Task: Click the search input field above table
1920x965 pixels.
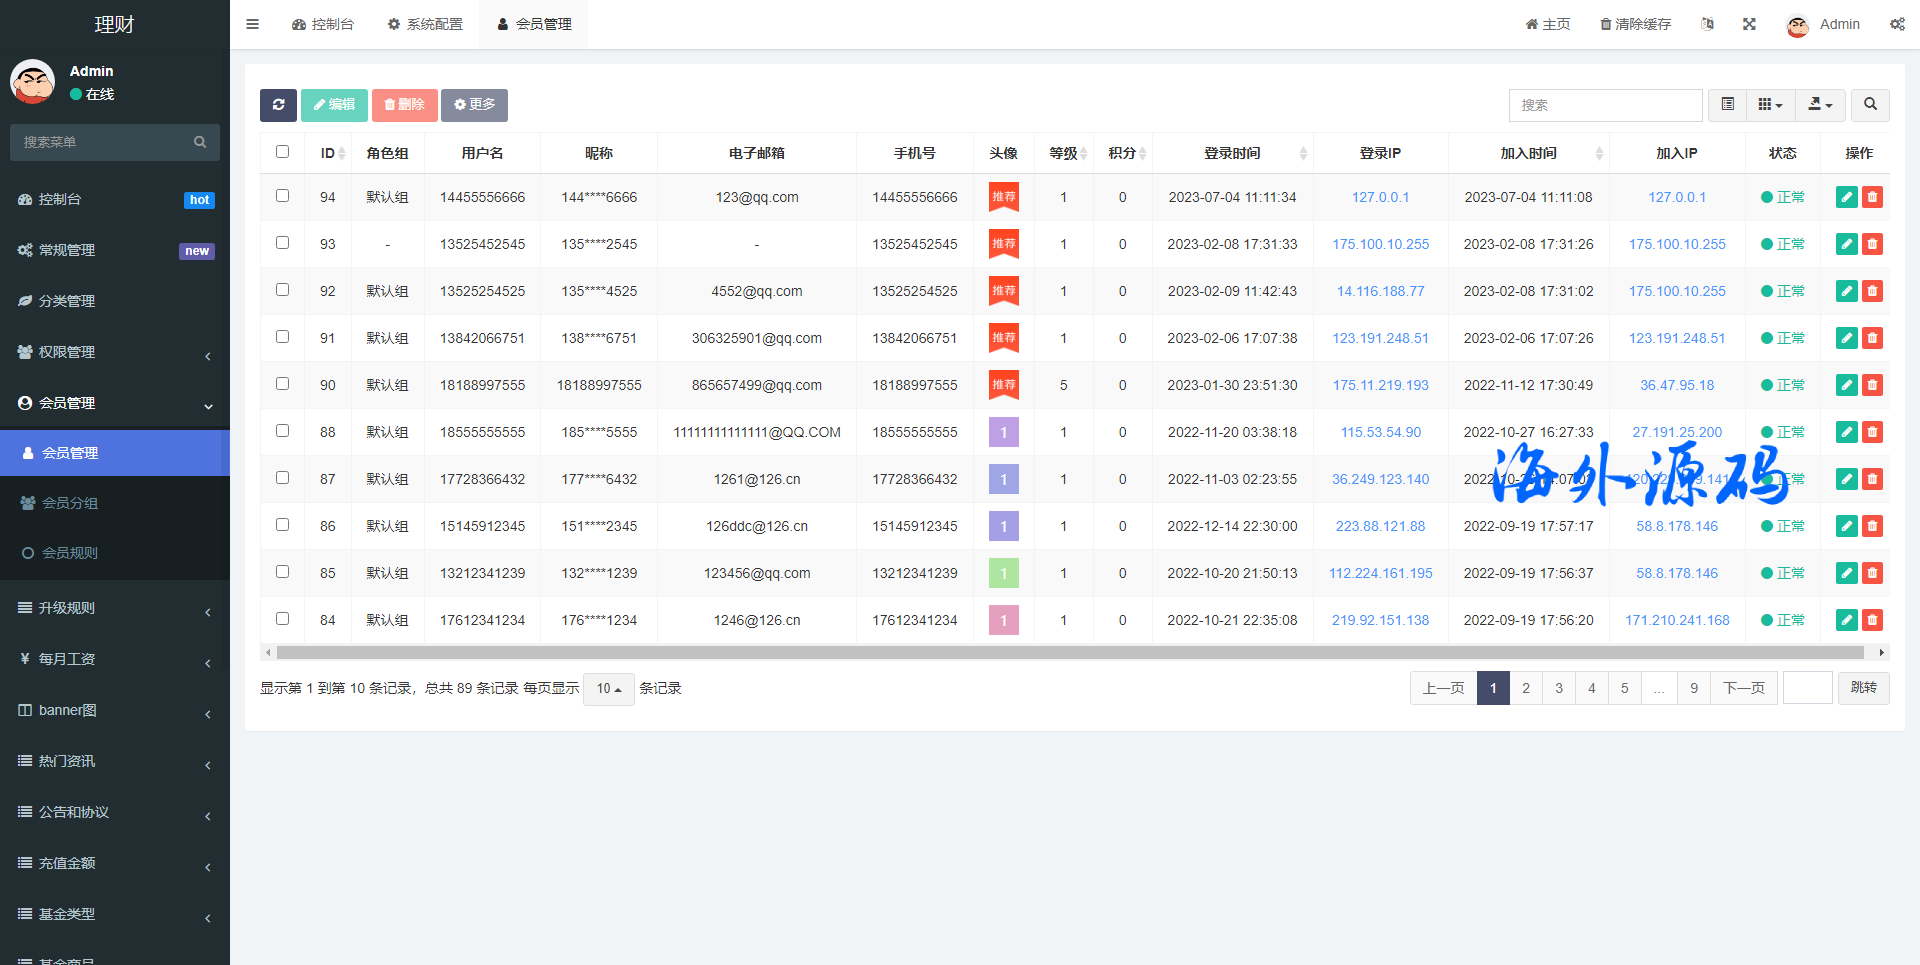Action: click(x=1605, y=105)
